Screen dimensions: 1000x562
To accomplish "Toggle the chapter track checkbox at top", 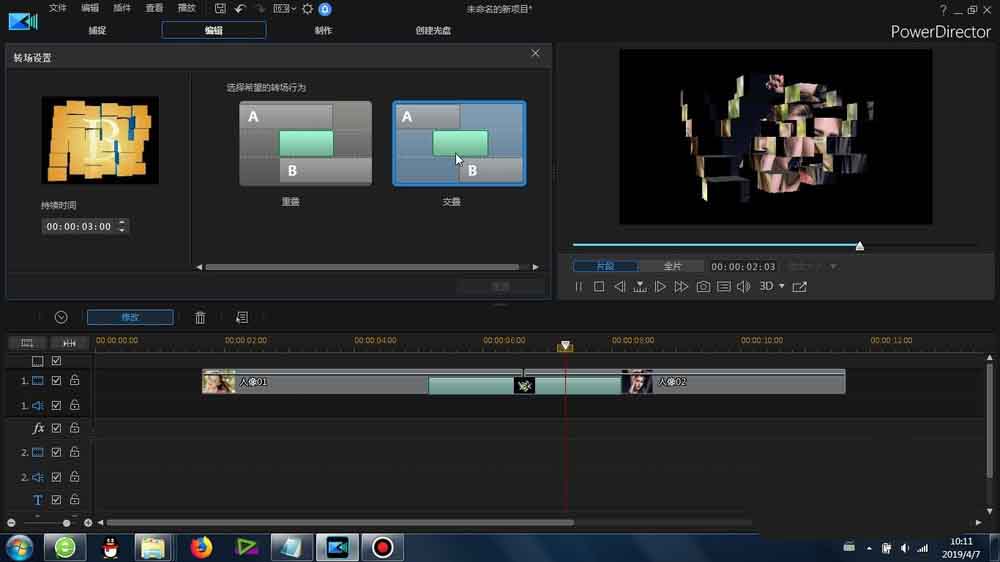I will [56, 360].
